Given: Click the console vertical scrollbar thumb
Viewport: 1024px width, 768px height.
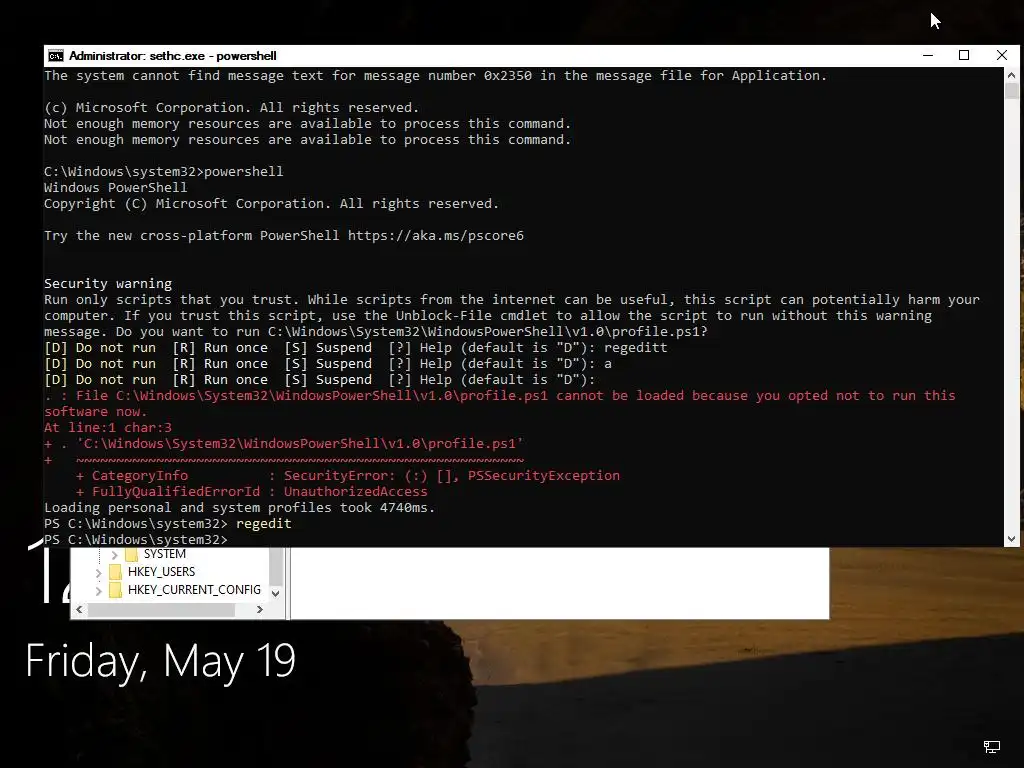Looking at the screenshot, I should 1012,91.
